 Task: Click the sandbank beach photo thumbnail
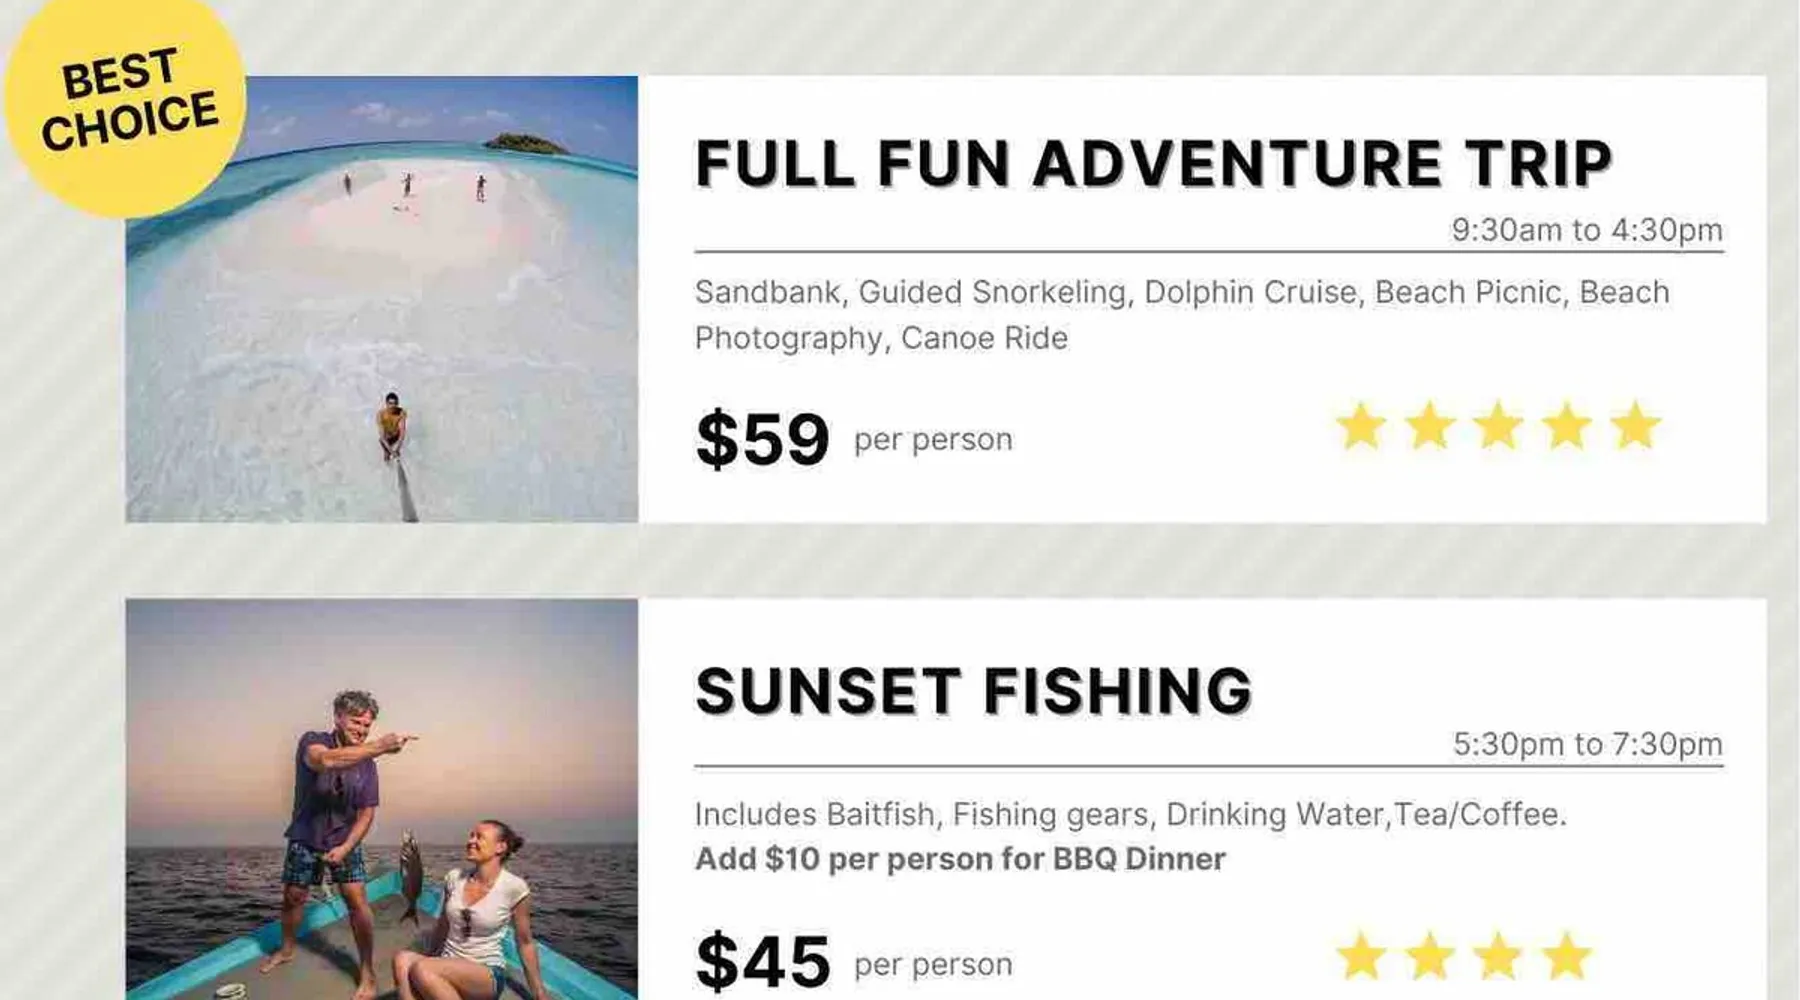click(382, 300)
